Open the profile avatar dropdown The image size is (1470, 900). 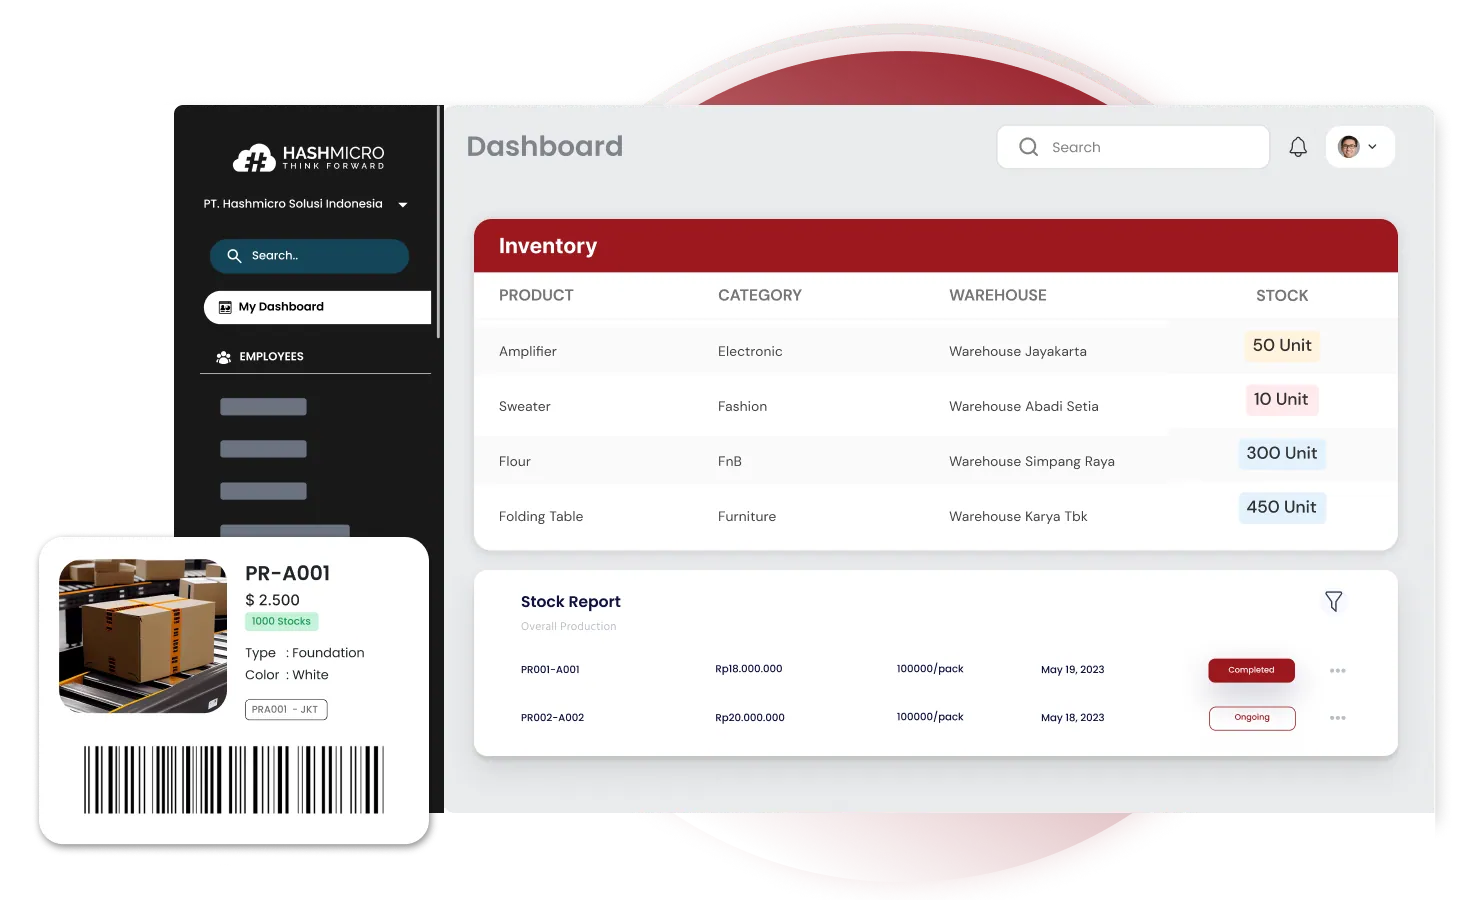pos(1348,146)
